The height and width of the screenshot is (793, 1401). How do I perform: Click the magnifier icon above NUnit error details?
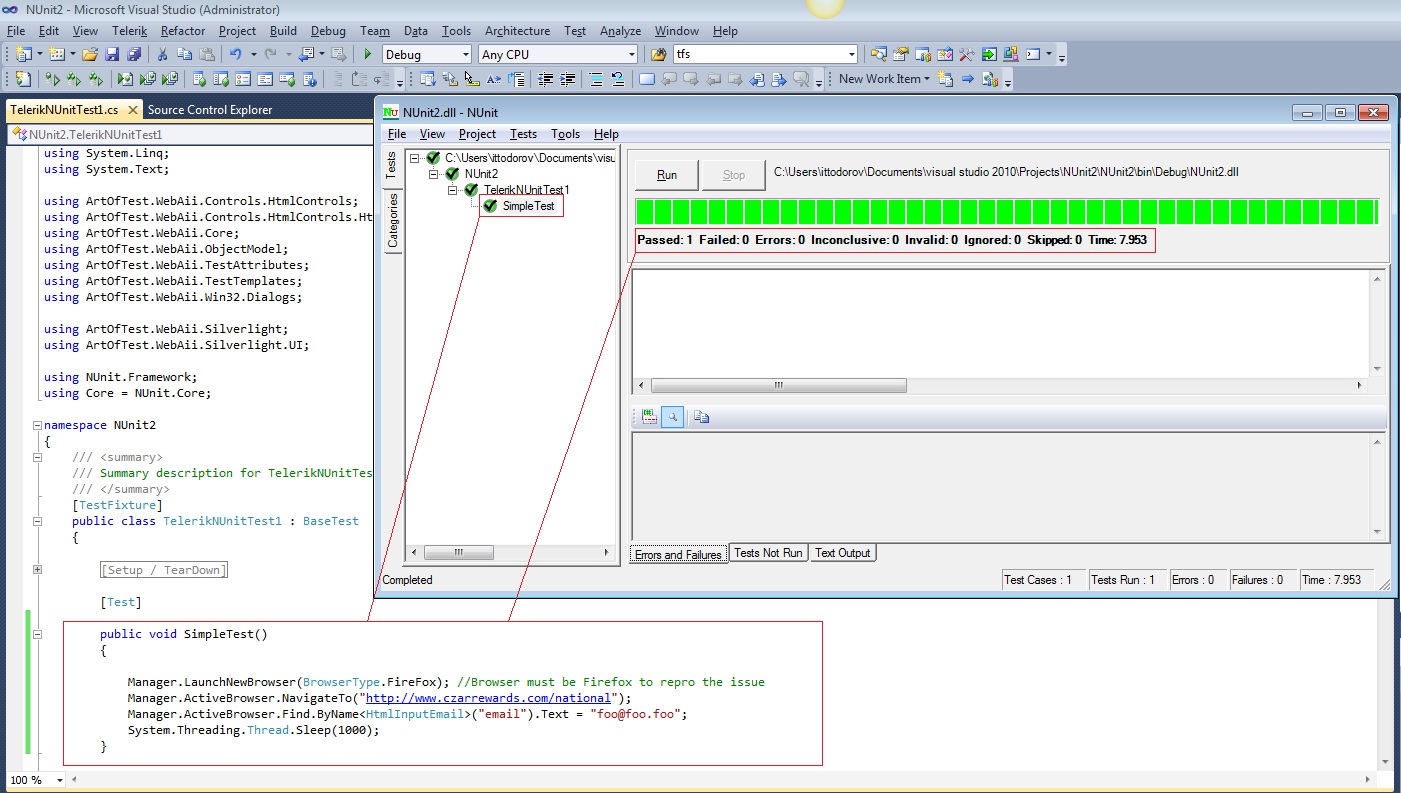point(672,417)
